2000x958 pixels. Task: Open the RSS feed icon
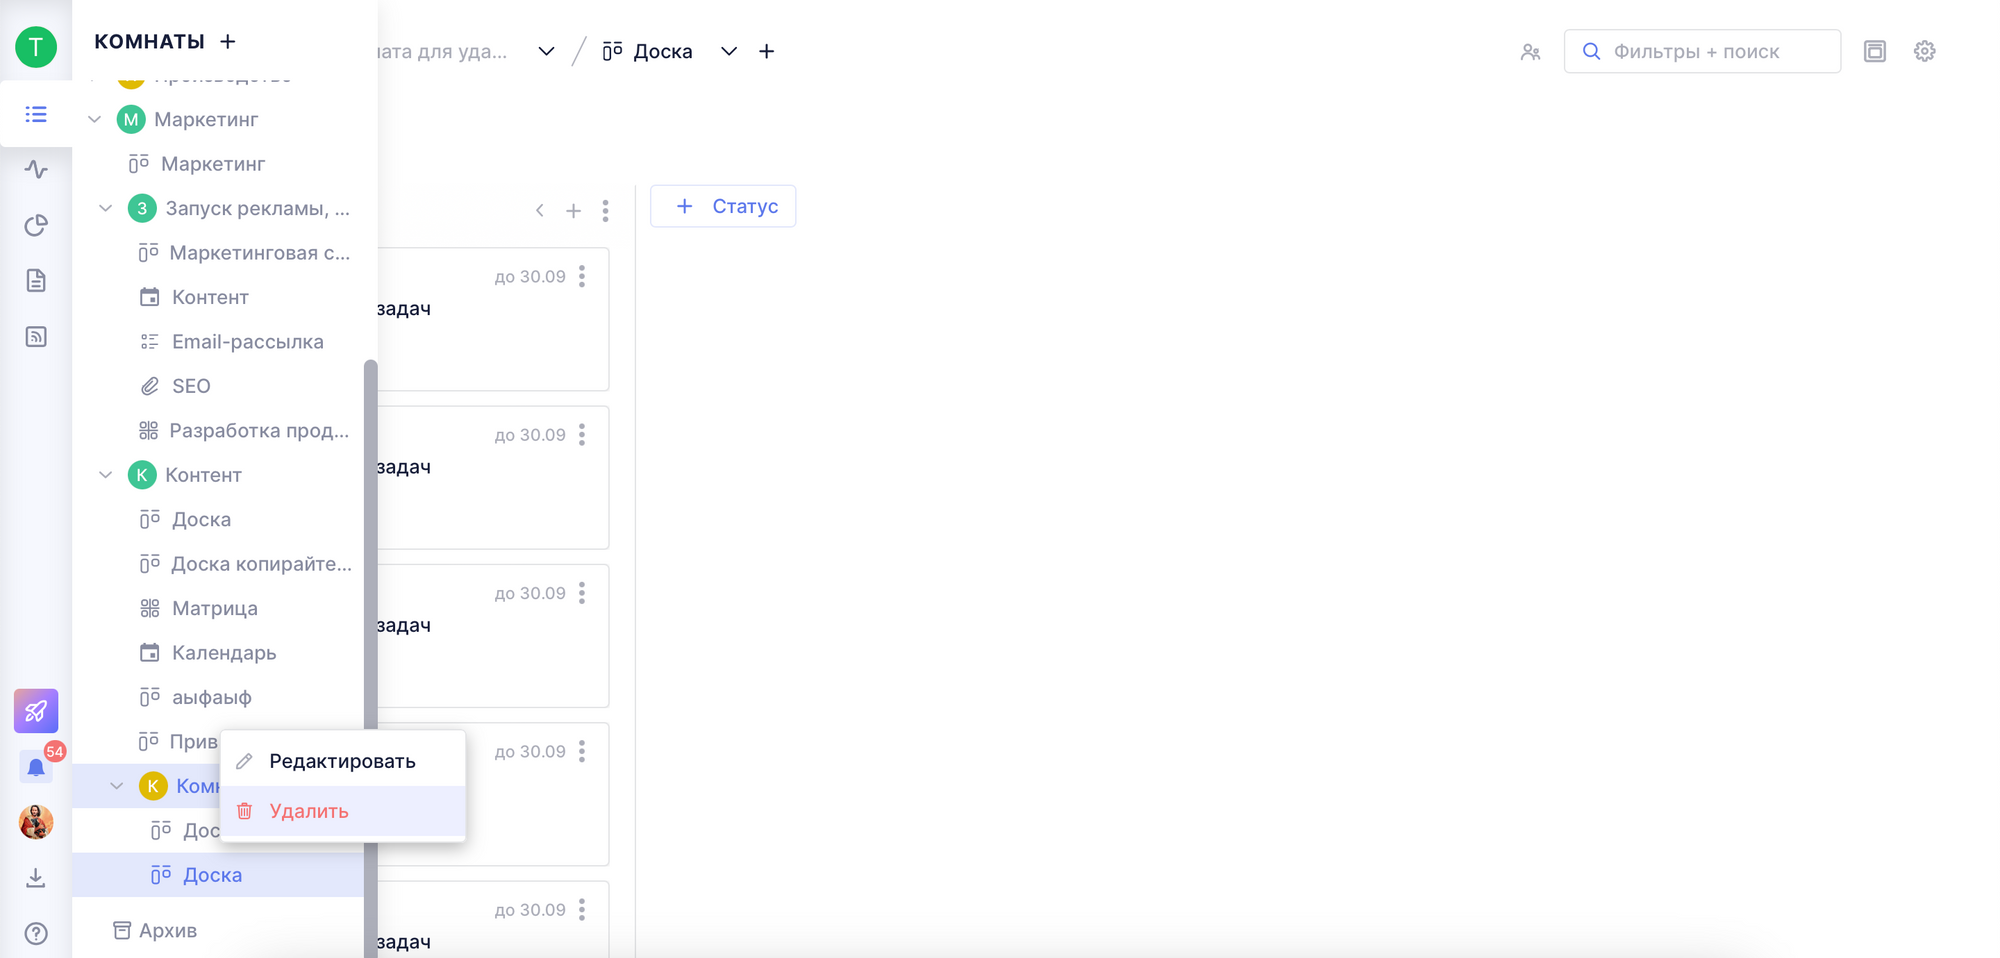[36, 337]
